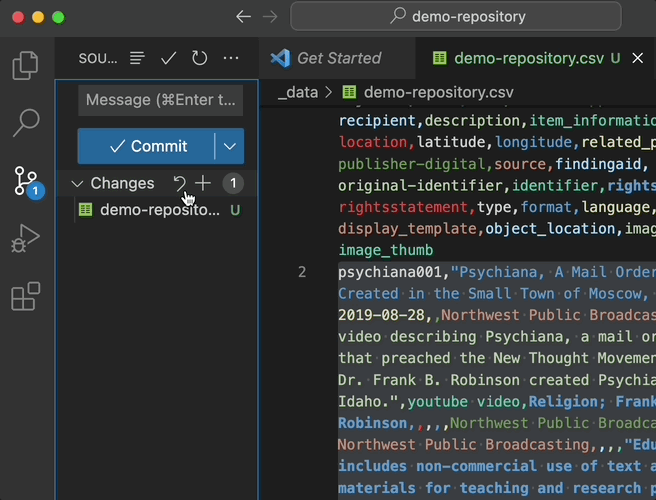Click the U status on changed file

(235, 210)
